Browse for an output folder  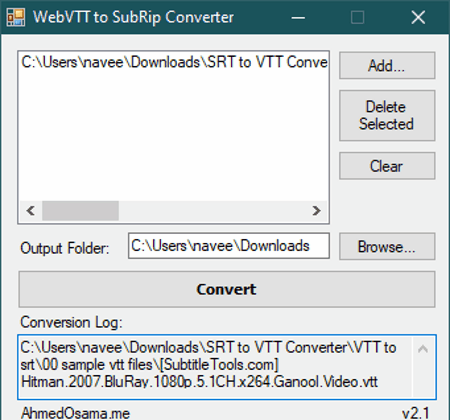387,246
